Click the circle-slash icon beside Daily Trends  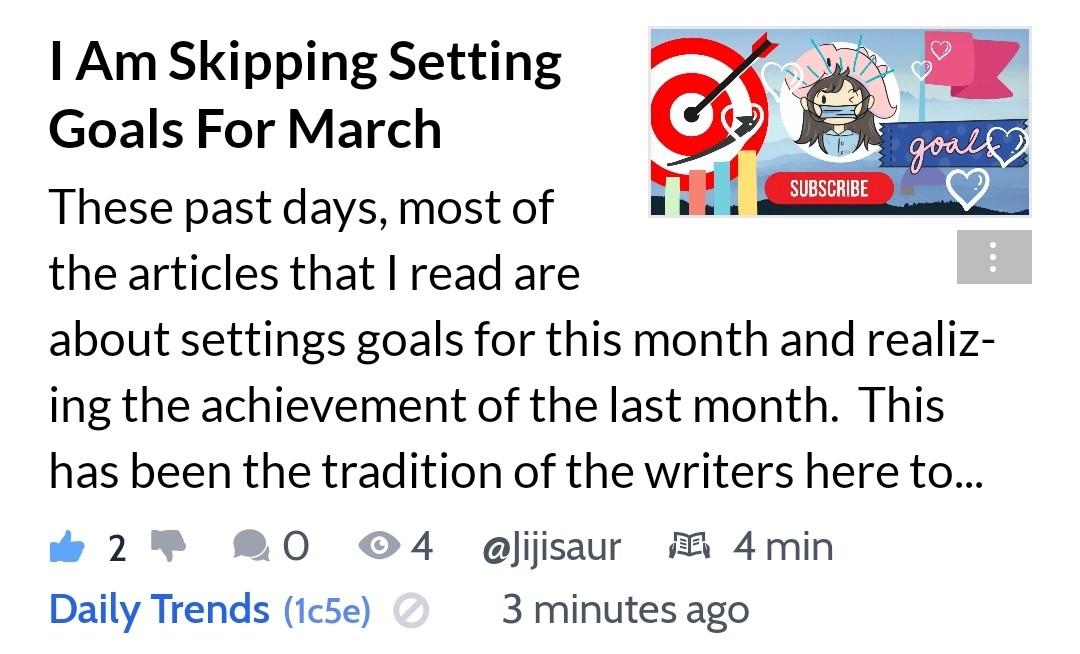pos(411,611)
